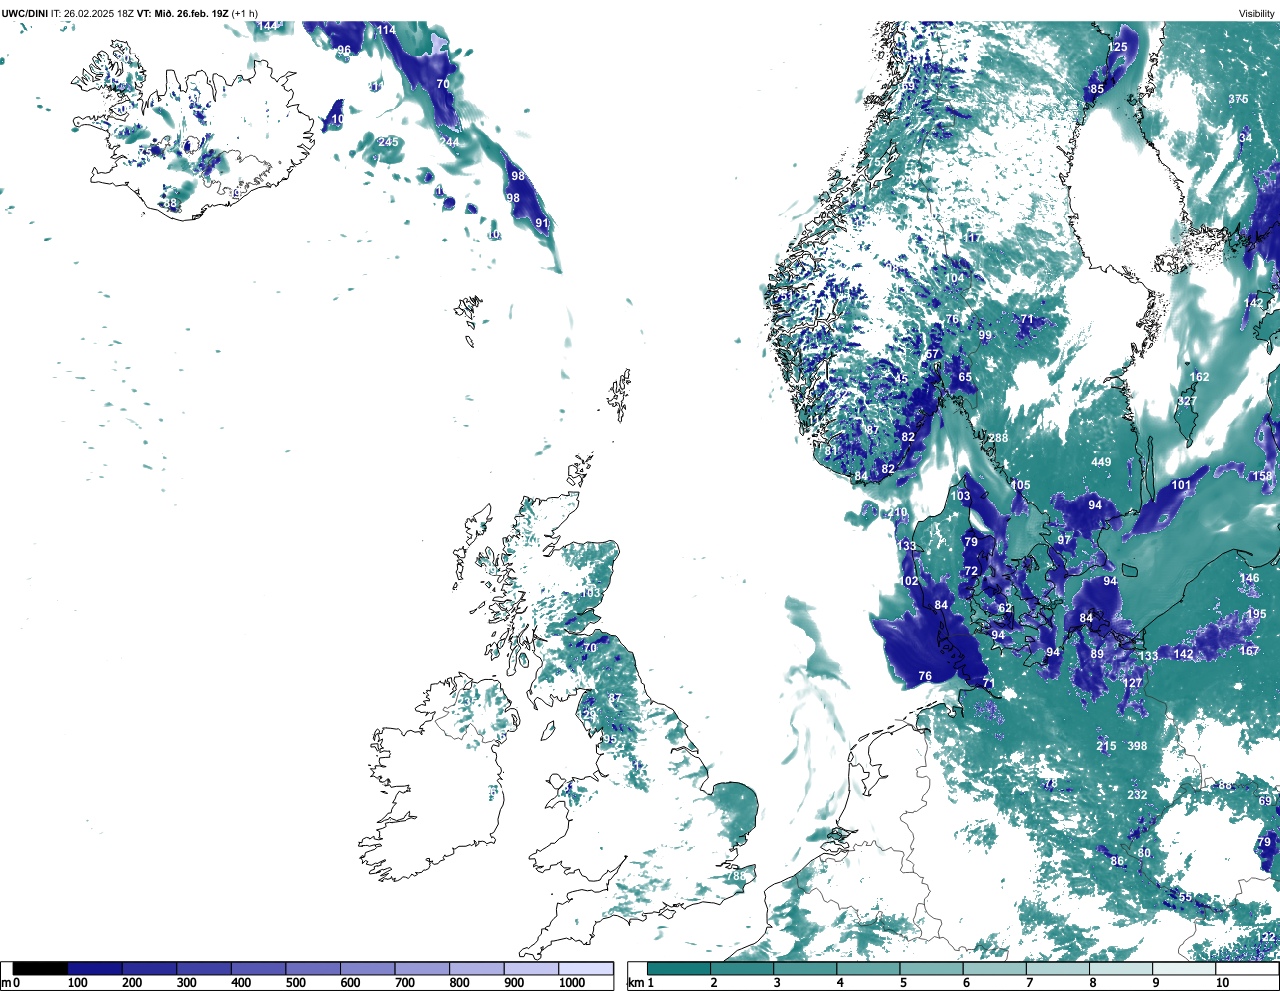Click the '96' value north of Iceland
Image resolution: width=1280 pixels, height=991 pixels.
coord(344,50)
